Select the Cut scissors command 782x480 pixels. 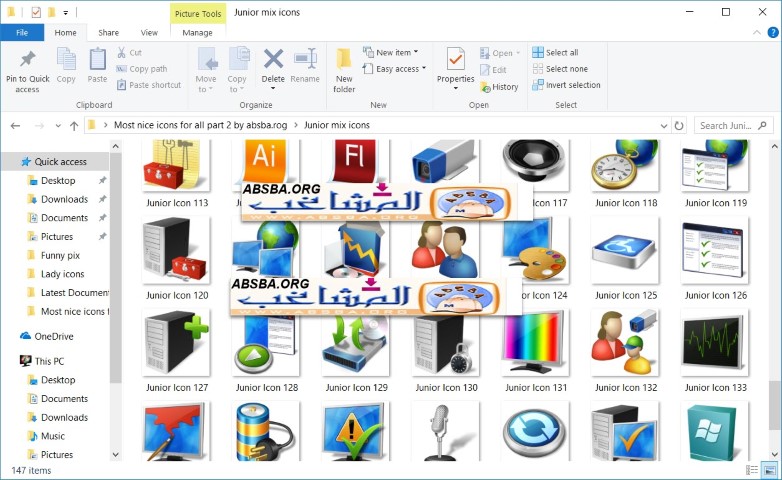coord(130,52)
